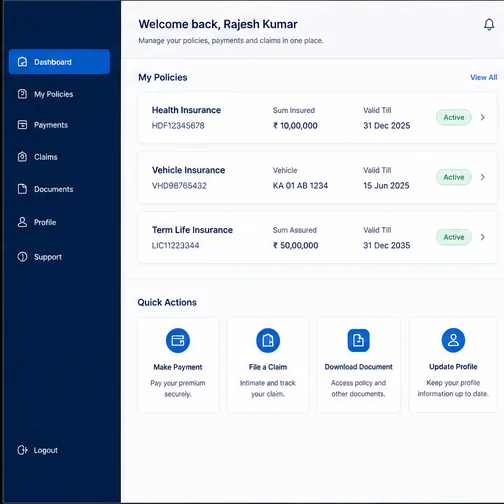Click the Quick Actions section heading
Screen dimensions: 504x504
[x=167, y=302]
